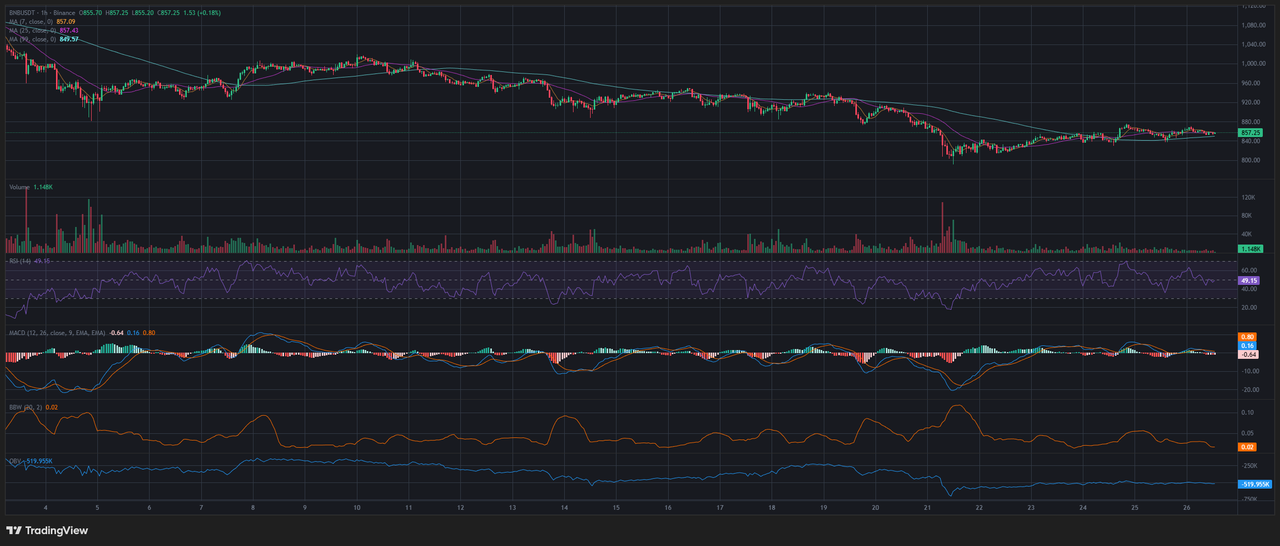Click the 1,000.00 price axis label
This screenshot has height=546, width=1280.
[x=1252, y=63]
